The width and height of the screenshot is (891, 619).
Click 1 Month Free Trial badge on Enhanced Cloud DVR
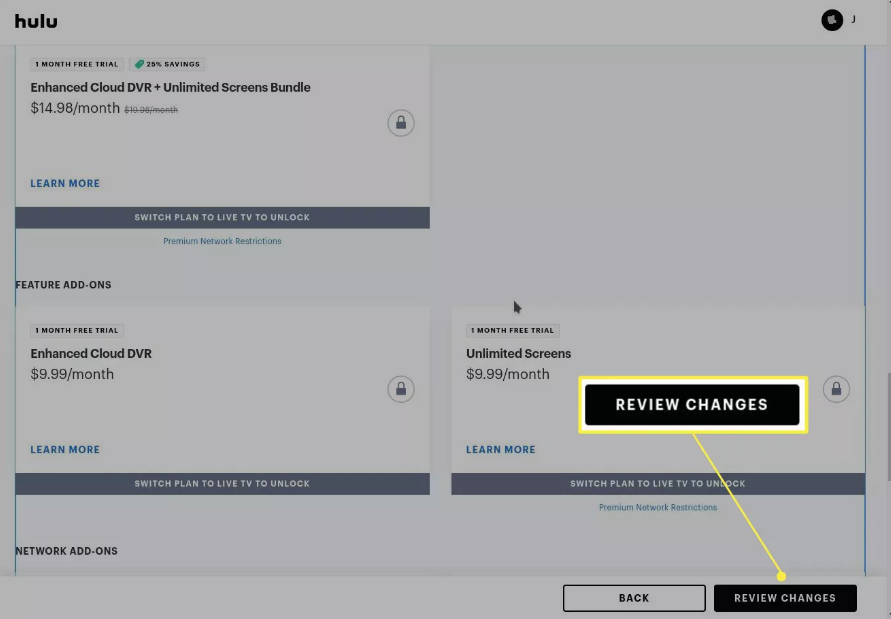77,330
